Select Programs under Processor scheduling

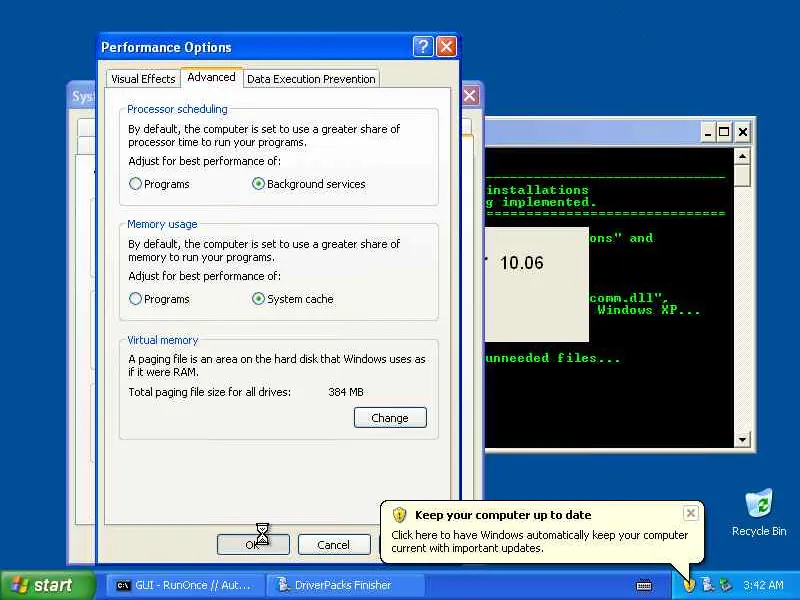coord(159,184)
